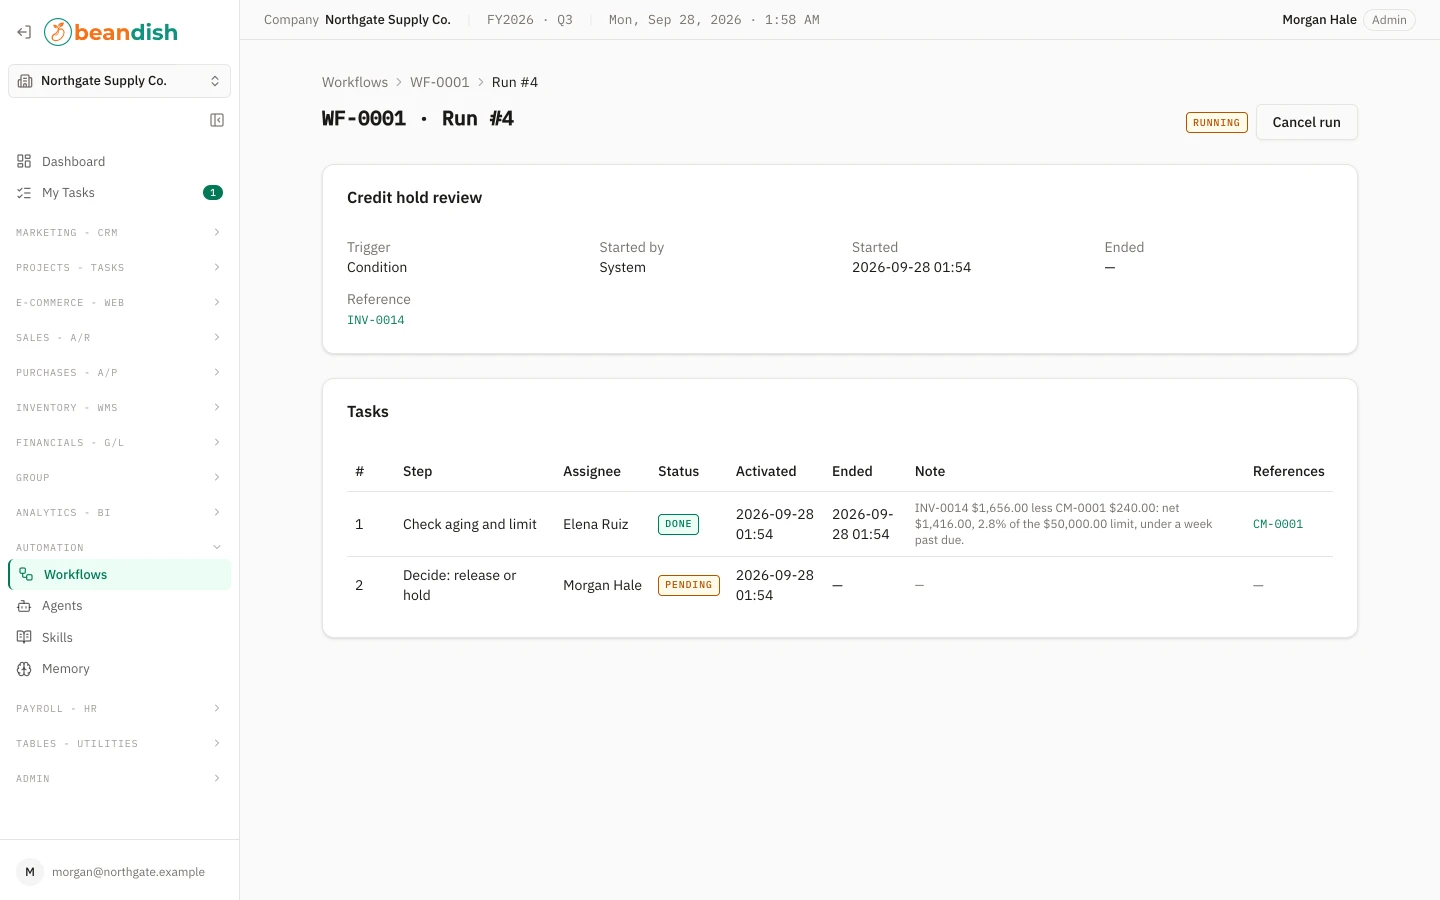Click the RUNNING status badge
This screenshot has width=1440, height=900.
click(1216, 123)
